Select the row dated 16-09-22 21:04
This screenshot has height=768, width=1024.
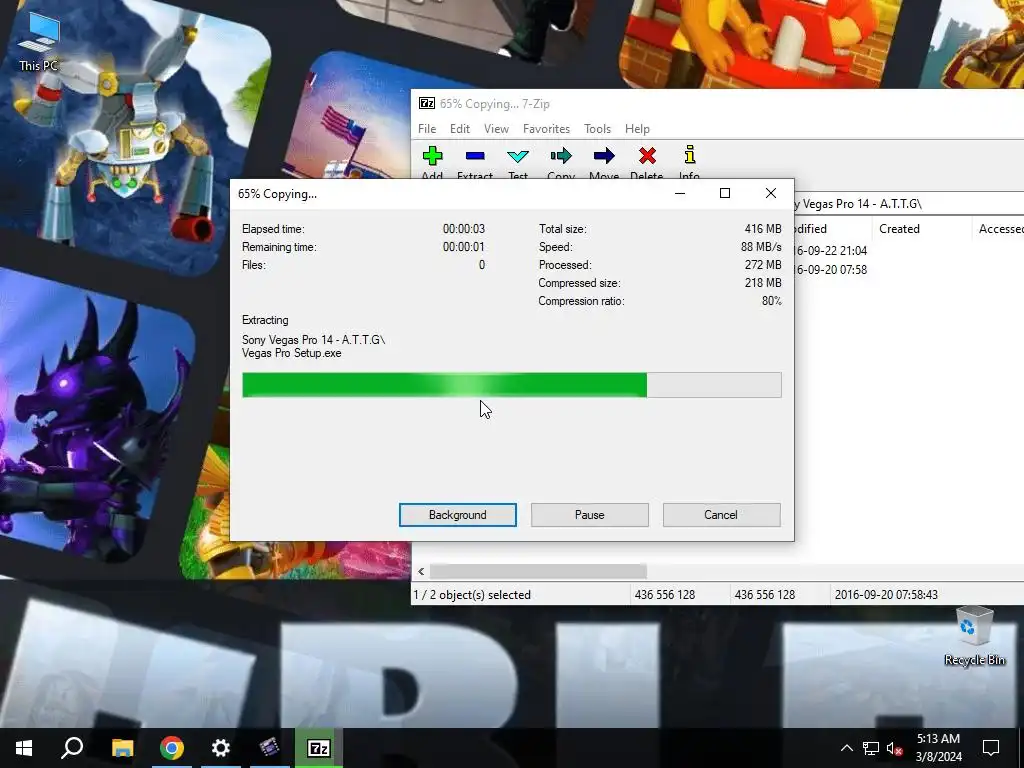click(908, 251)
